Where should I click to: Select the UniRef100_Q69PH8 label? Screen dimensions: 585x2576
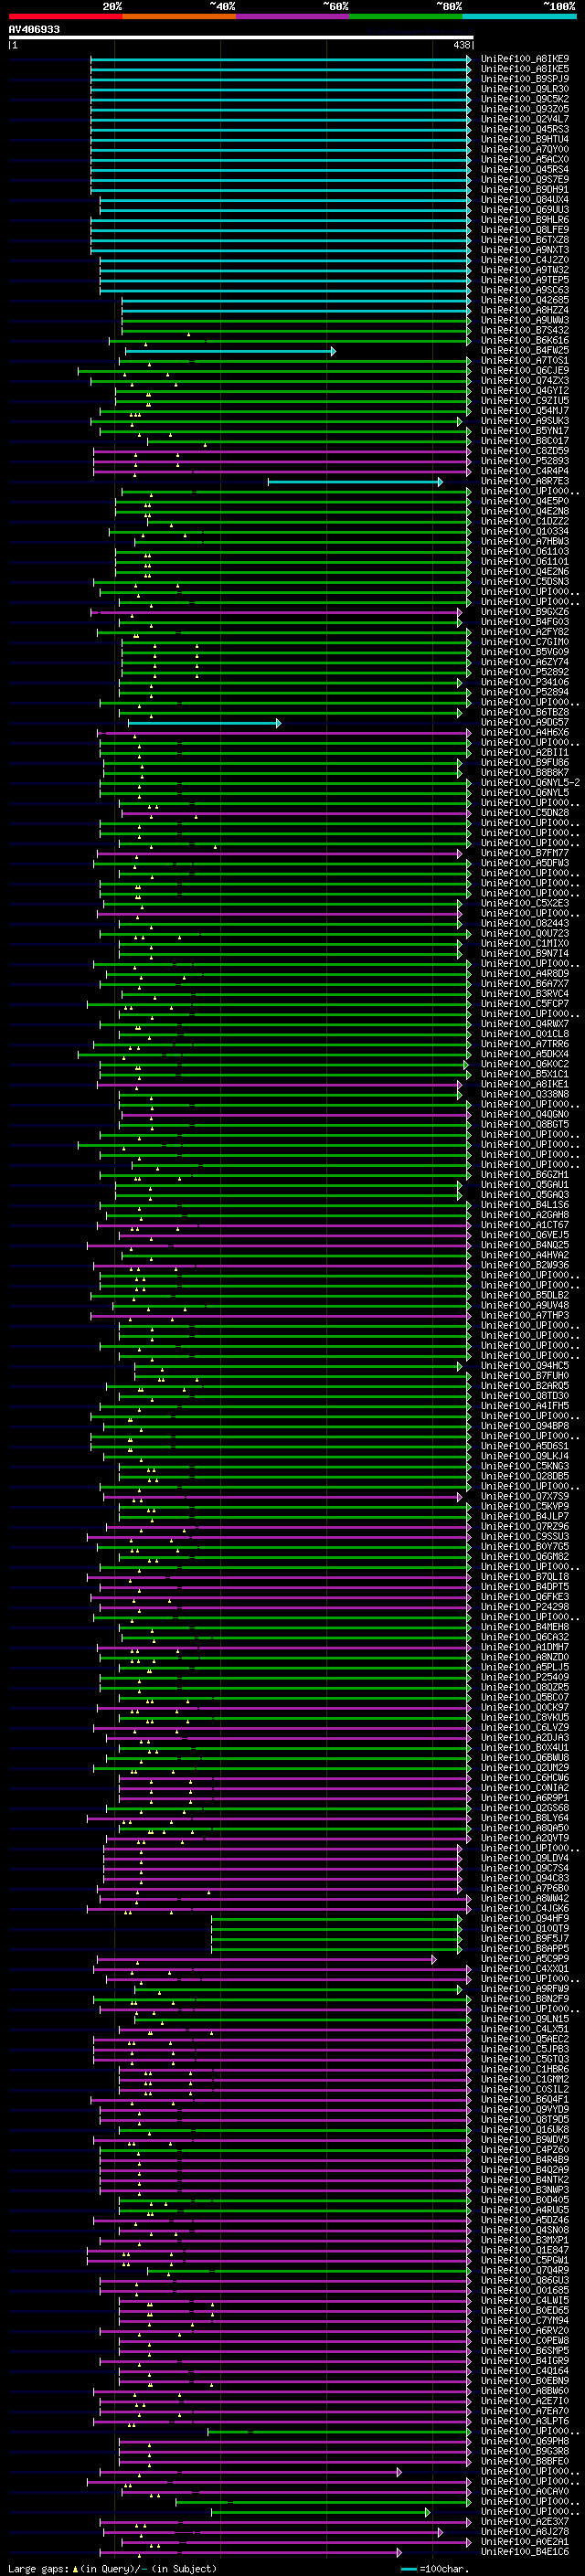click(525, 2441)
